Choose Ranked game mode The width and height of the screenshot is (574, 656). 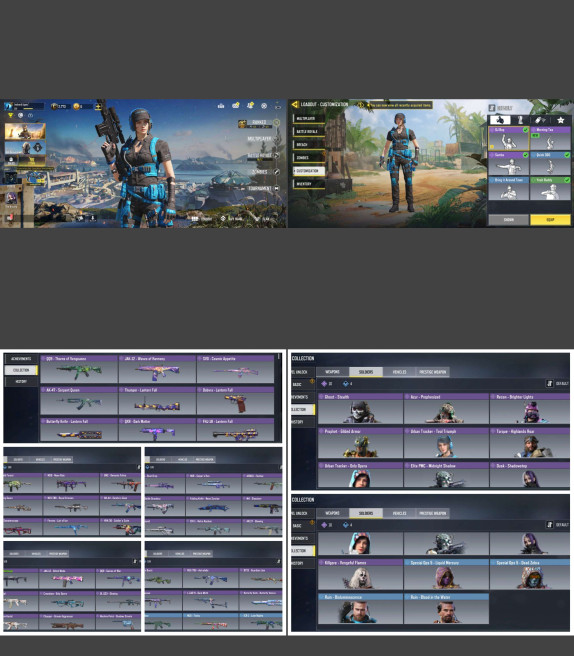[259, 123]
